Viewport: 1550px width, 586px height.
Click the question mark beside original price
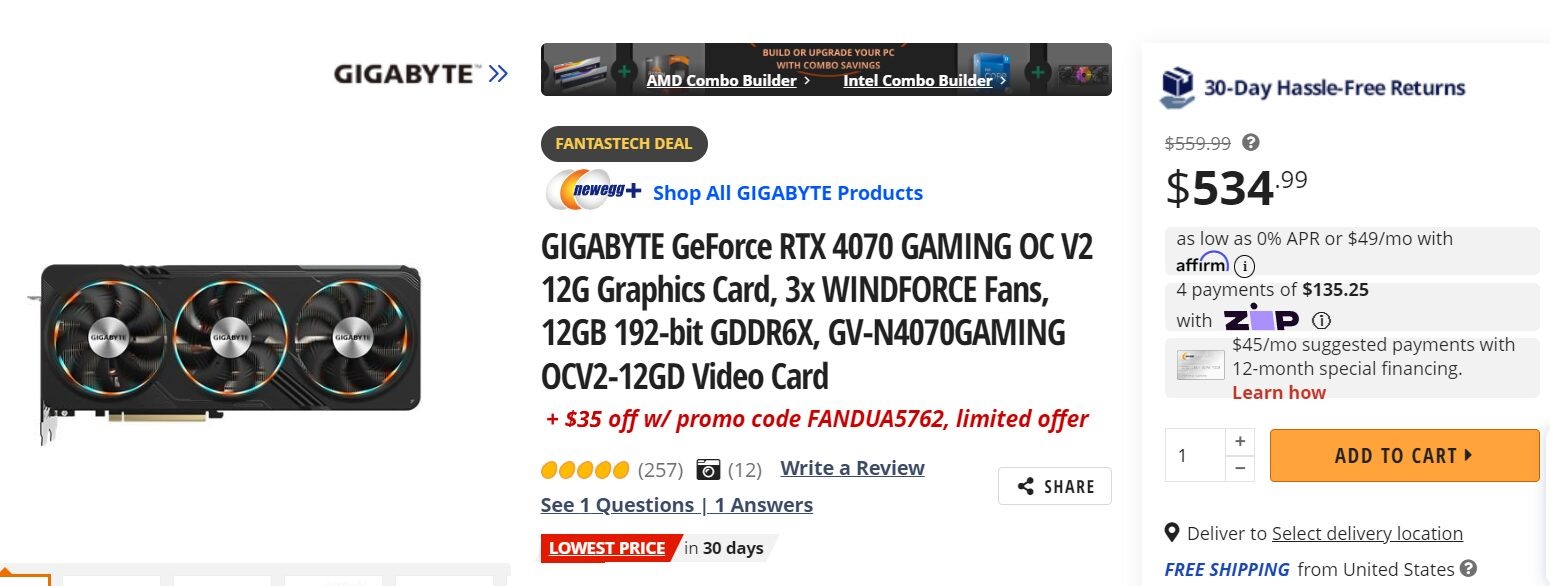(x=1250, y=143)
